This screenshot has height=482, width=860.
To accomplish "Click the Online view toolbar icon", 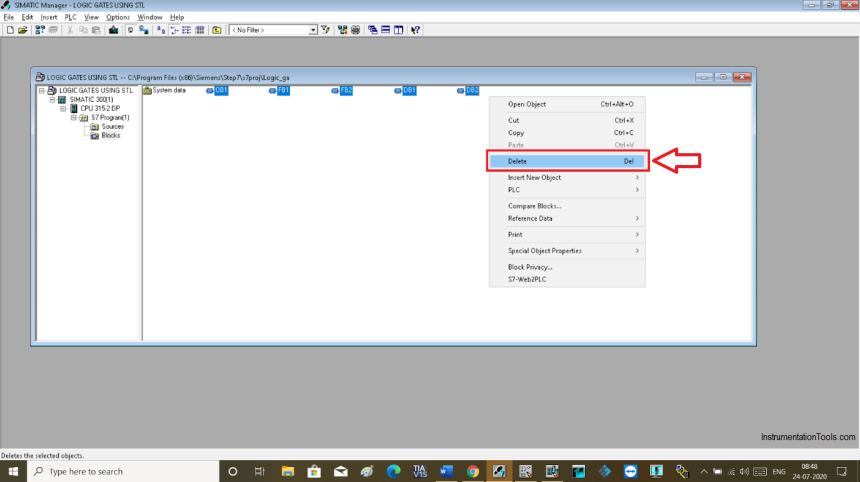I will coord(144,30).
